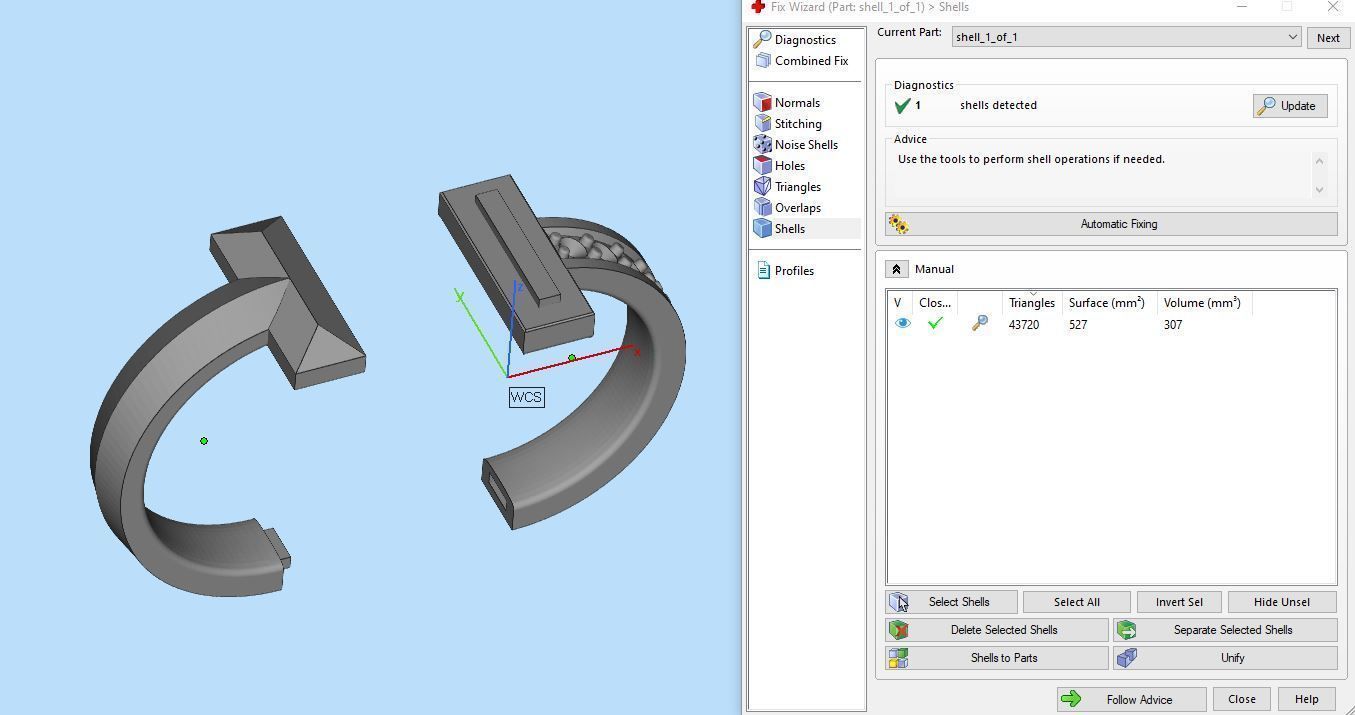Open the Triangles fix page
Screen dimensions: 1355x715
[x=797, y=187]
